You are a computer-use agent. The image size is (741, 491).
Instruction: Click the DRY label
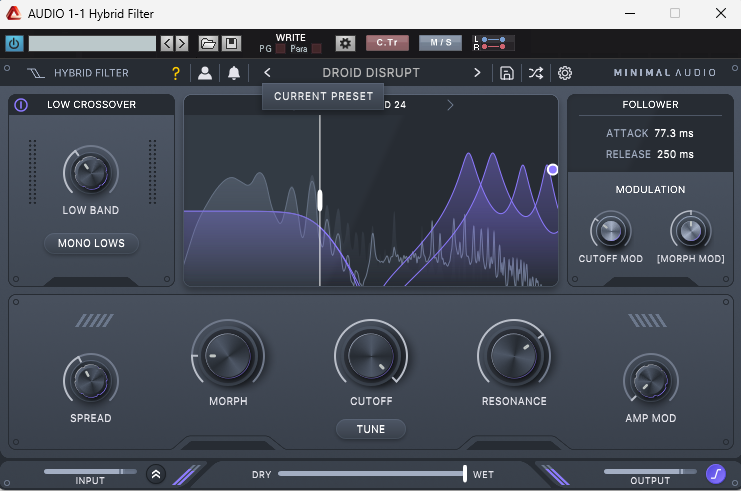(x=262, y=474)
